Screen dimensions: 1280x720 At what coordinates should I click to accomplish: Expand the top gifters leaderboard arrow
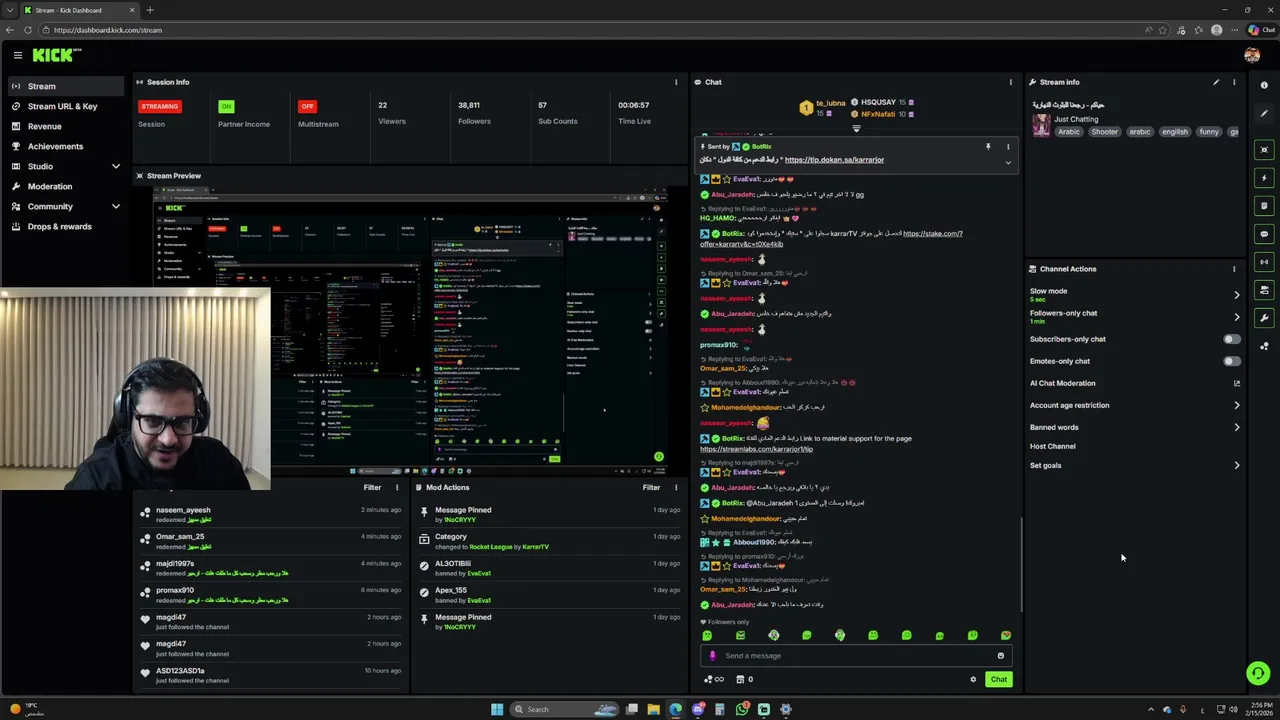coord(856,128)
